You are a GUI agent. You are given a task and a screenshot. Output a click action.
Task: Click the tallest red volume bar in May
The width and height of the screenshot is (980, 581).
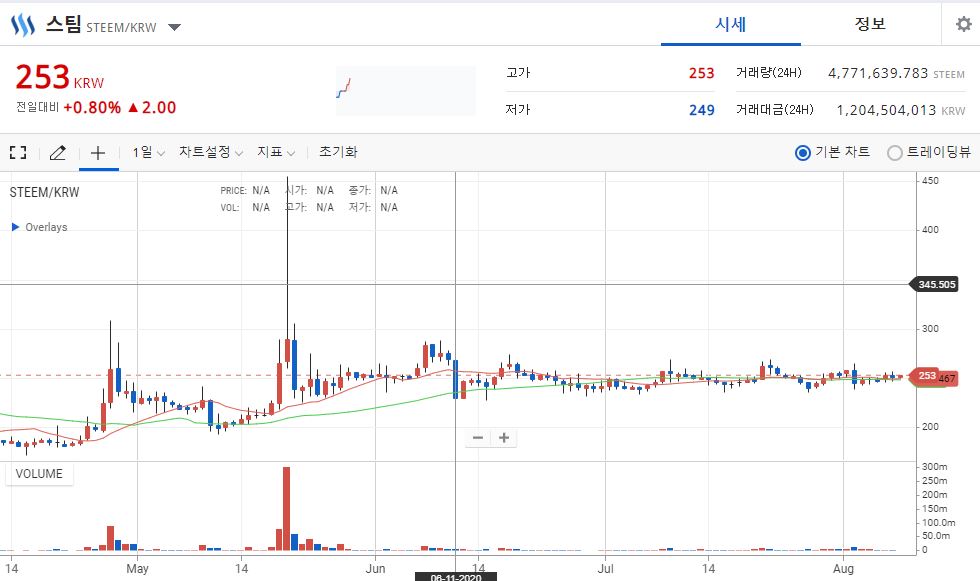[286, 509]
